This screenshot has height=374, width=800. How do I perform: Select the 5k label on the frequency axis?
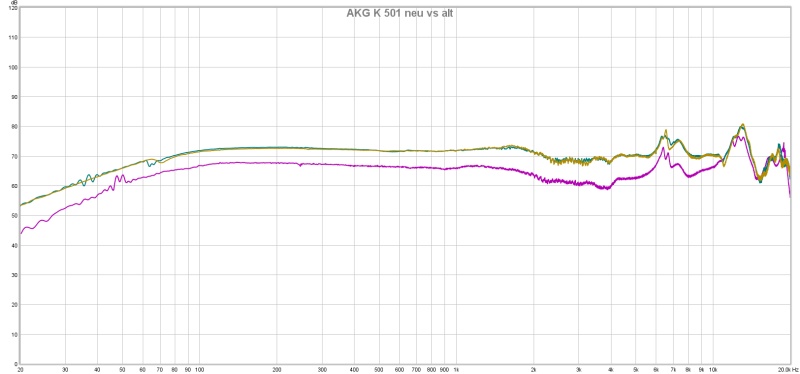coord(636,369)
